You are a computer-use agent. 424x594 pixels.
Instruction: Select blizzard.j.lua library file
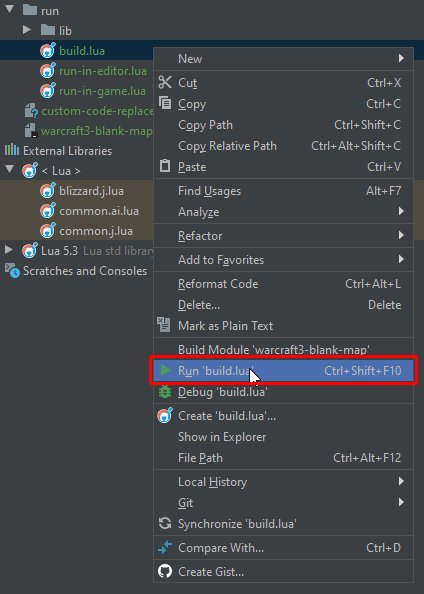point(91,191)
